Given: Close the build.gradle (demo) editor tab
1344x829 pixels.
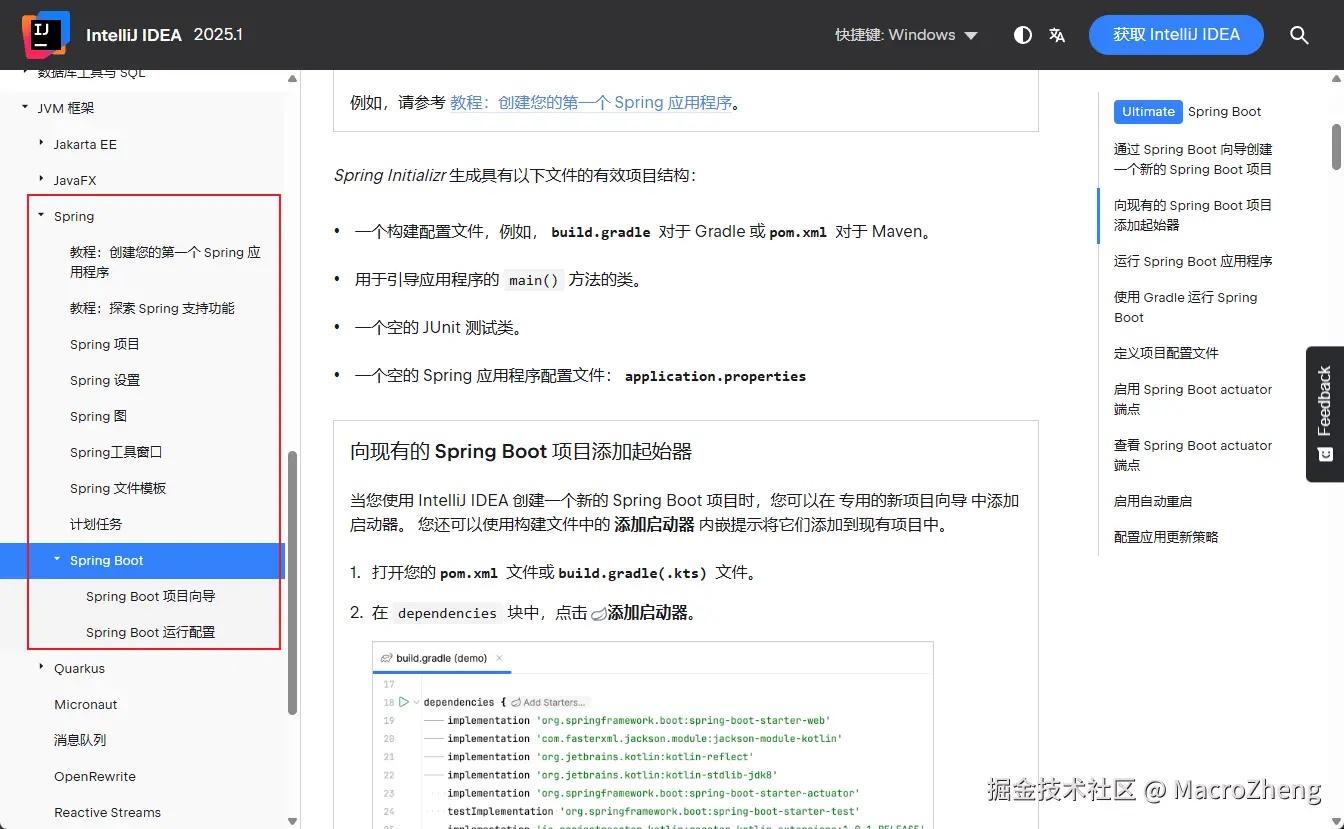Looking at the screenshot, I should (x=499, y=658).
